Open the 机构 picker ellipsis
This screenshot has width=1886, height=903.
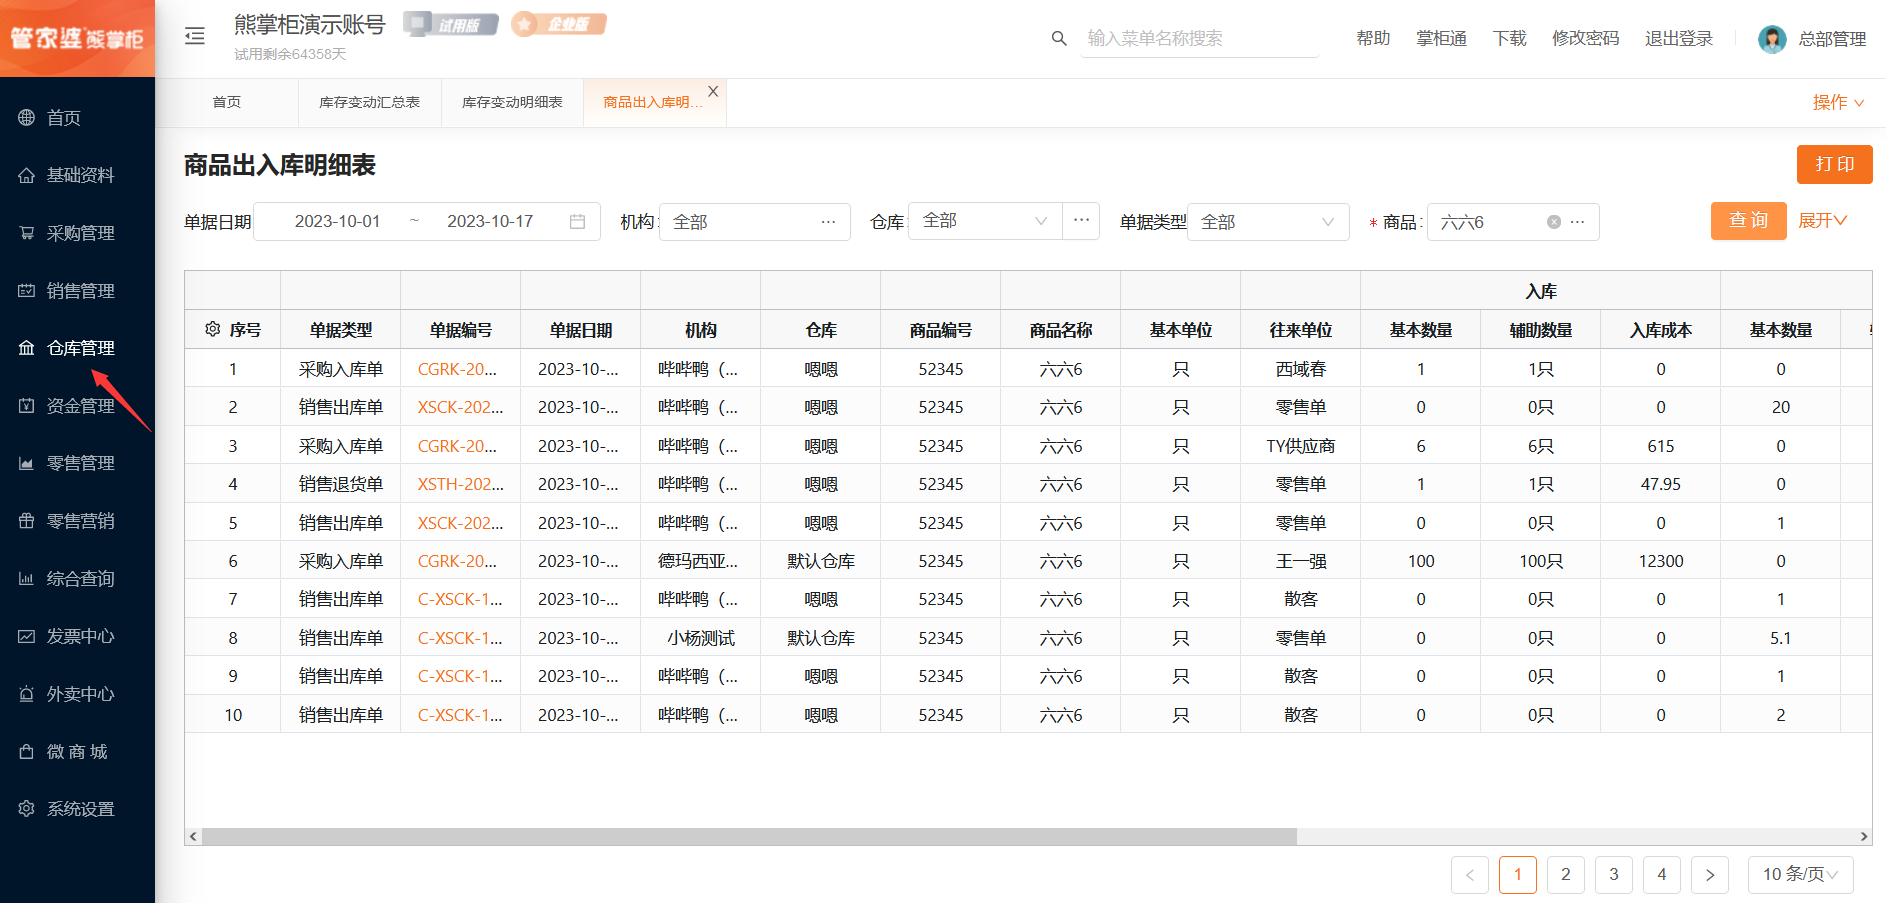[x=828, y=222]
